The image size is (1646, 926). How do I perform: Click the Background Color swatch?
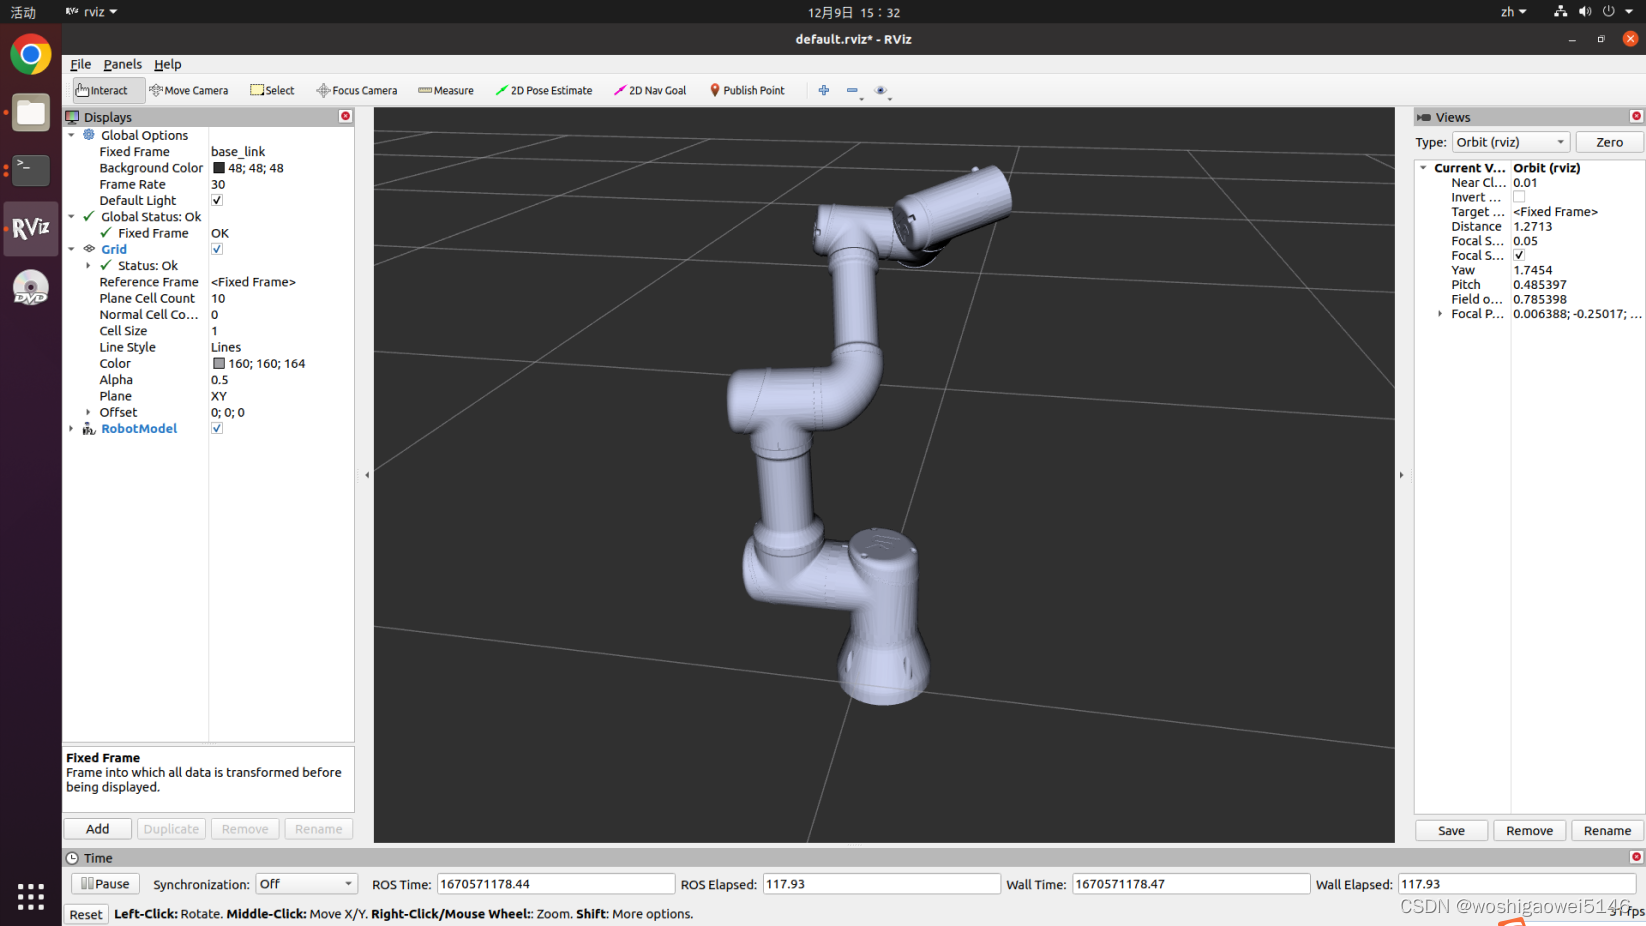click(x=219, y=168)
